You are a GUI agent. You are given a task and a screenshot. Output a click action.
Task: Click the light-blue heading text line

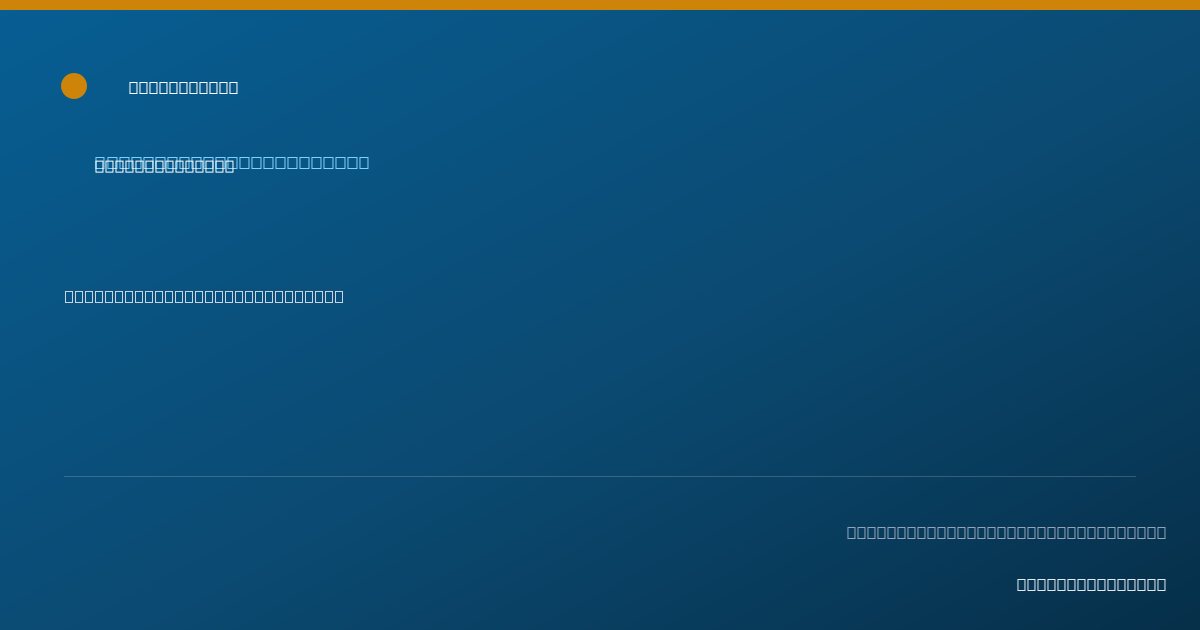[232, 162]
